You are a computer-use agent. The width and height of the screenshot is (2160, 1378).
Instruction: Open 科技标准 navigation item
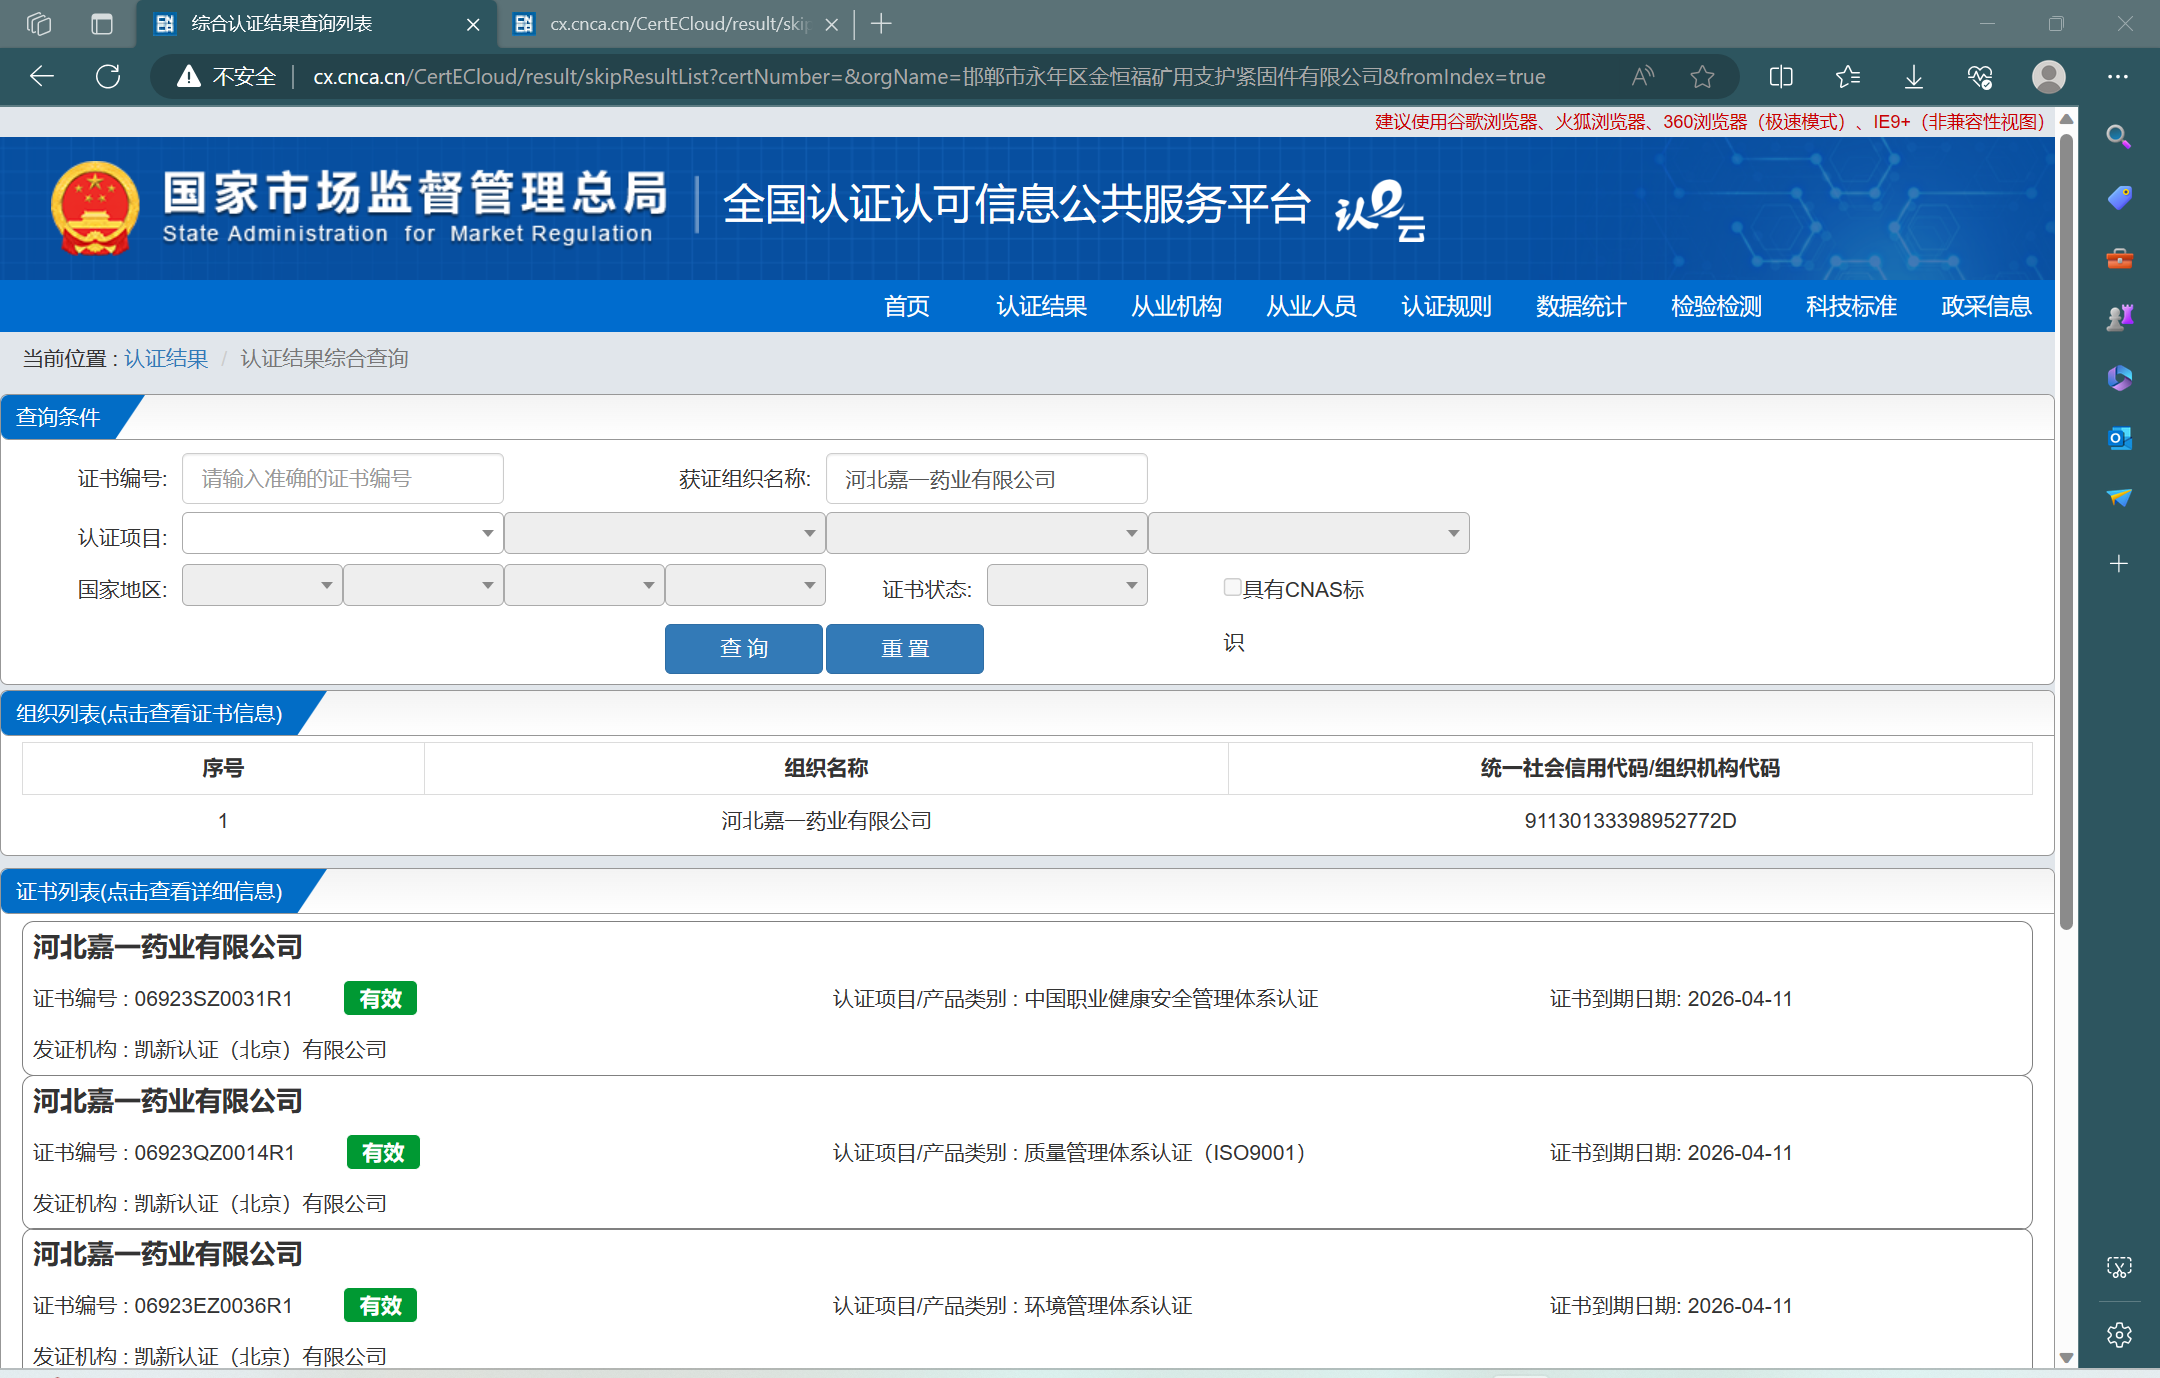(1852, 306)
